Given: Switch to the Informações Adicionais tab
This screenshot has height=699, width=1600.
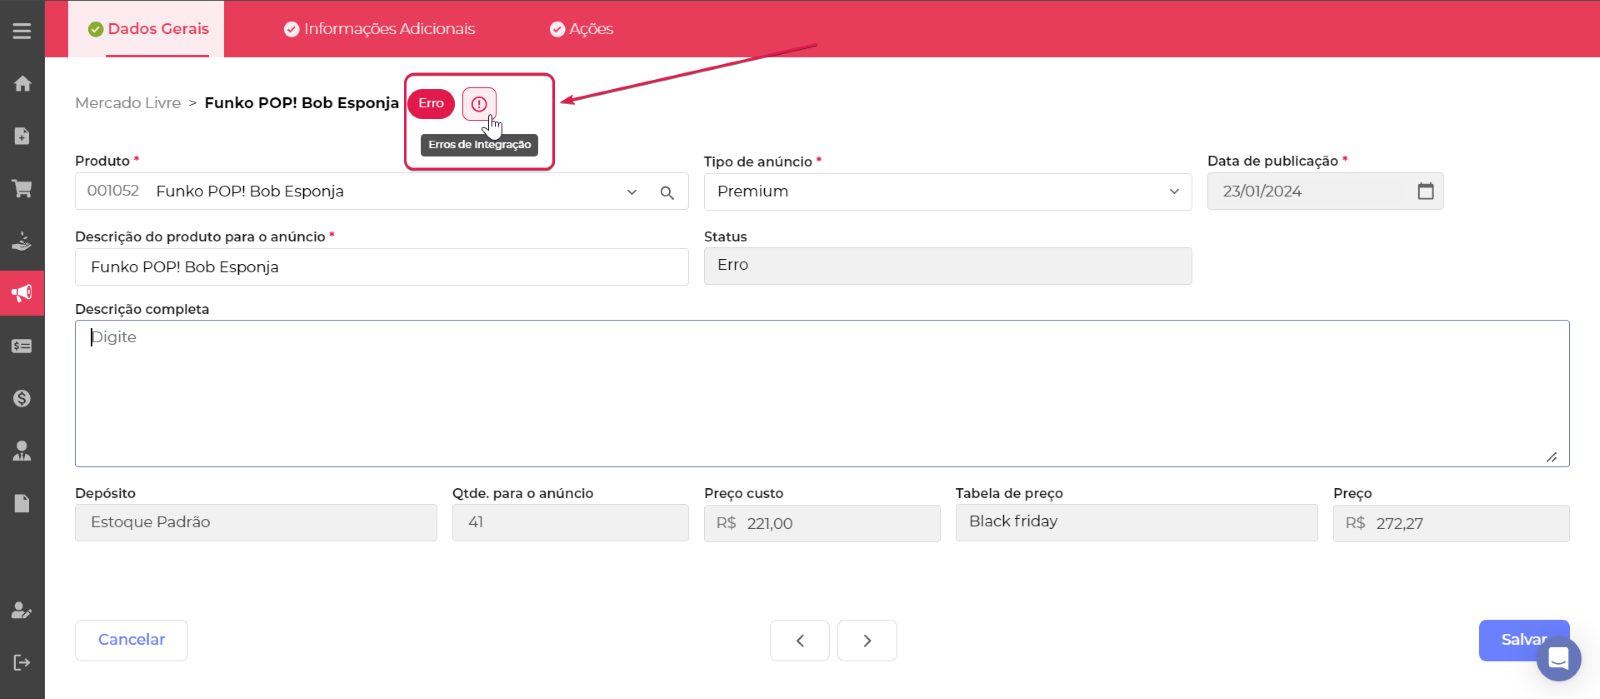Looking at the screenshot, I should (x=380, y=29).
